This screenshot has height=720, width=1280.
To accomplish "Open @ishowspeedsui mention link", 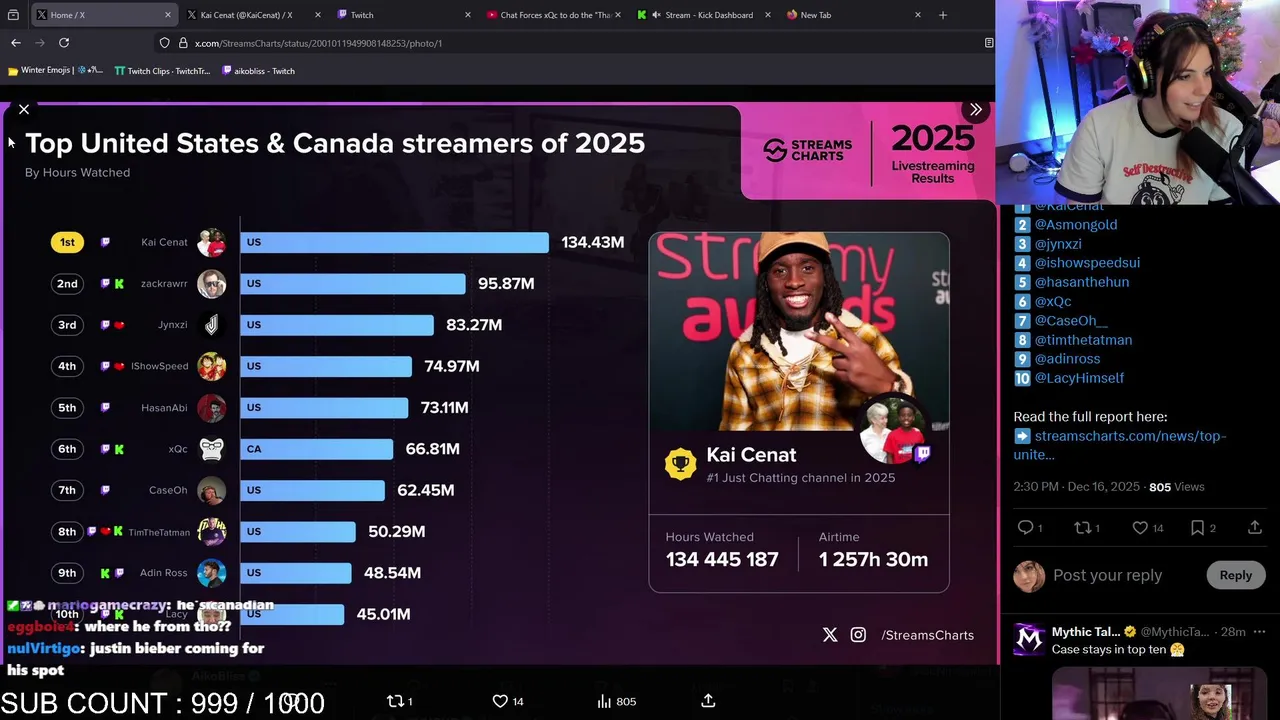I will (1087, 263).
